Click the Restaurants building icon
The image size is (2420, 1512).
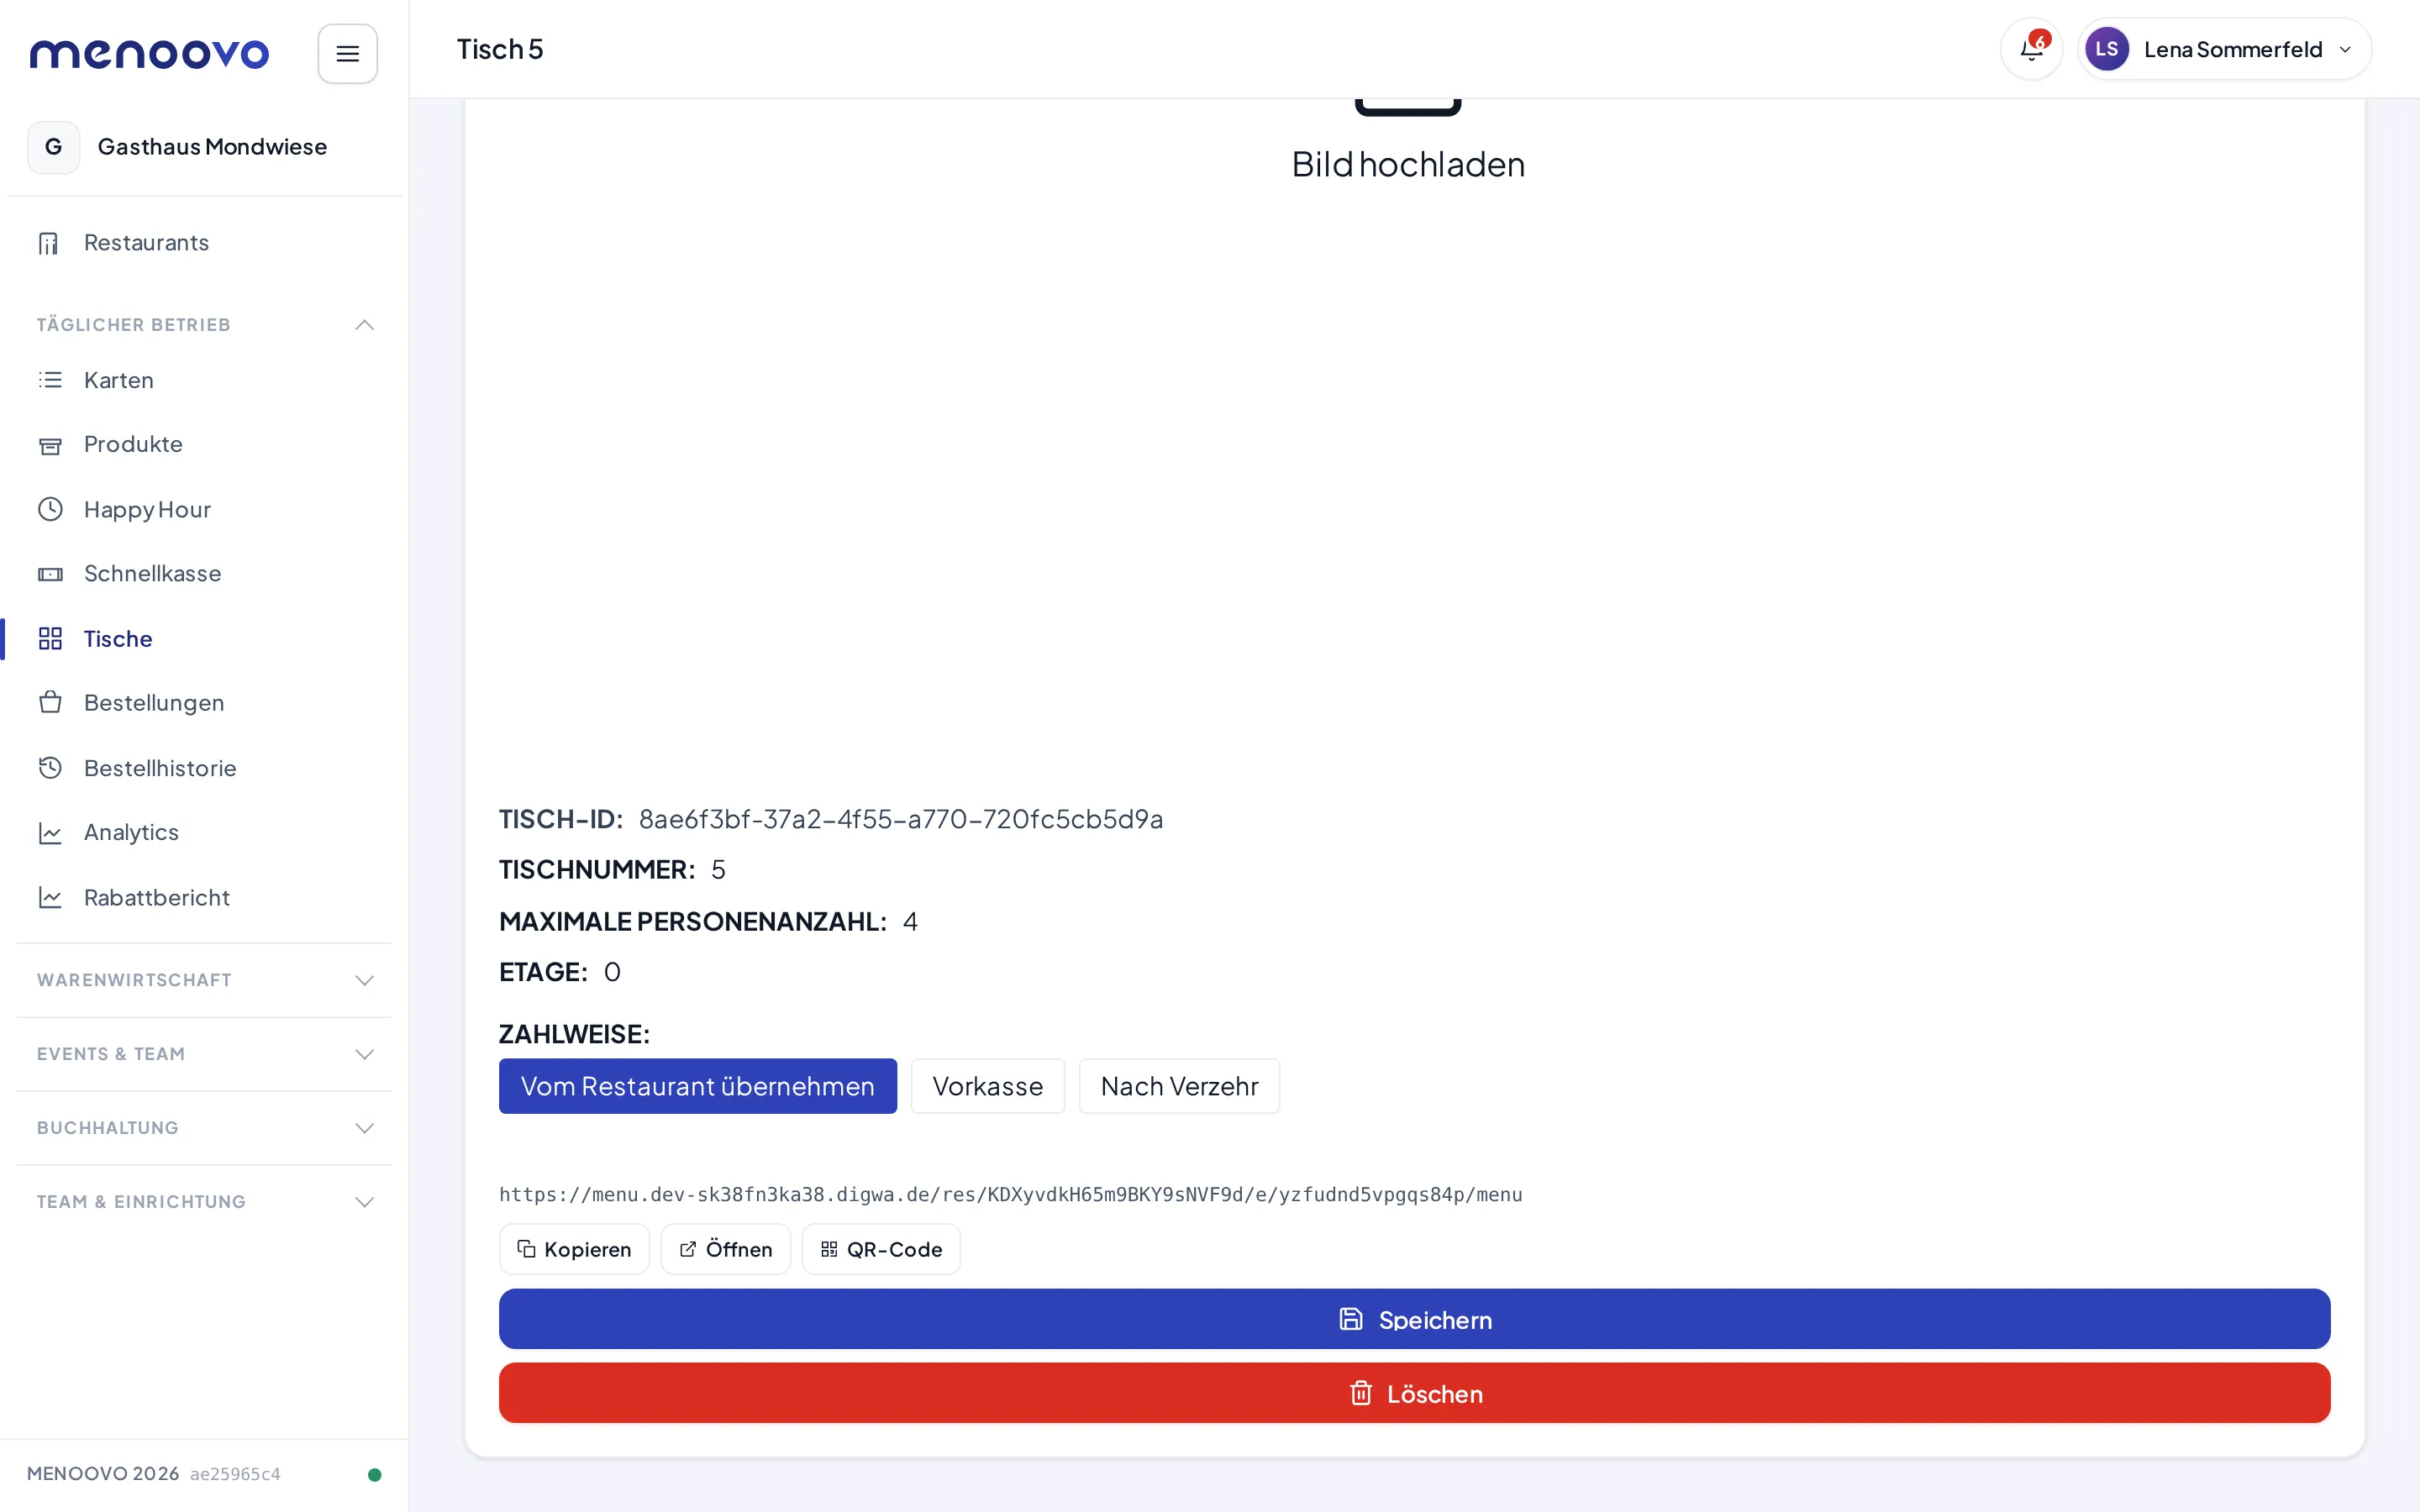[49, 243]
